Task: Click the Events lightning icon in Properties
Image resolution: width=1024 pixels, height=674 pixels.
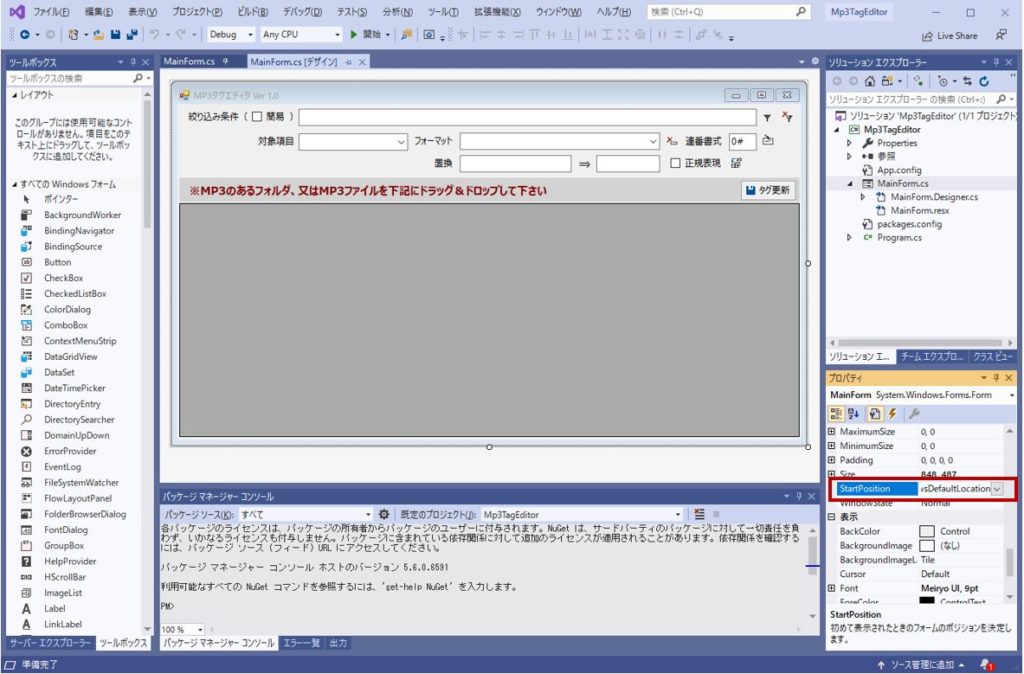Action: click(892, 413)
